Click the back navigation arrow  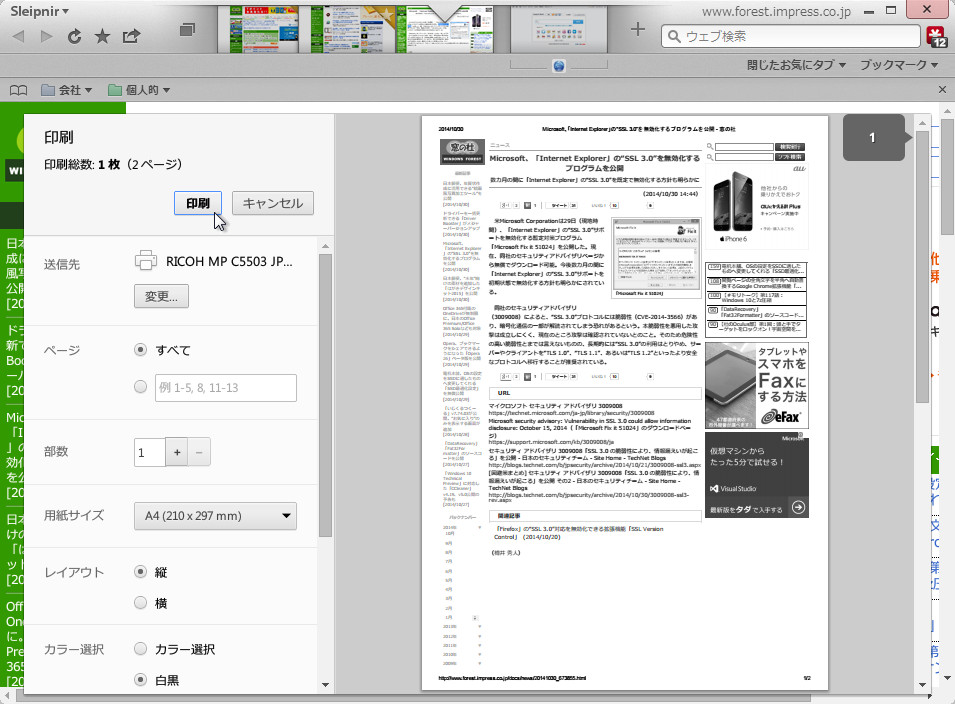point(18,37)
